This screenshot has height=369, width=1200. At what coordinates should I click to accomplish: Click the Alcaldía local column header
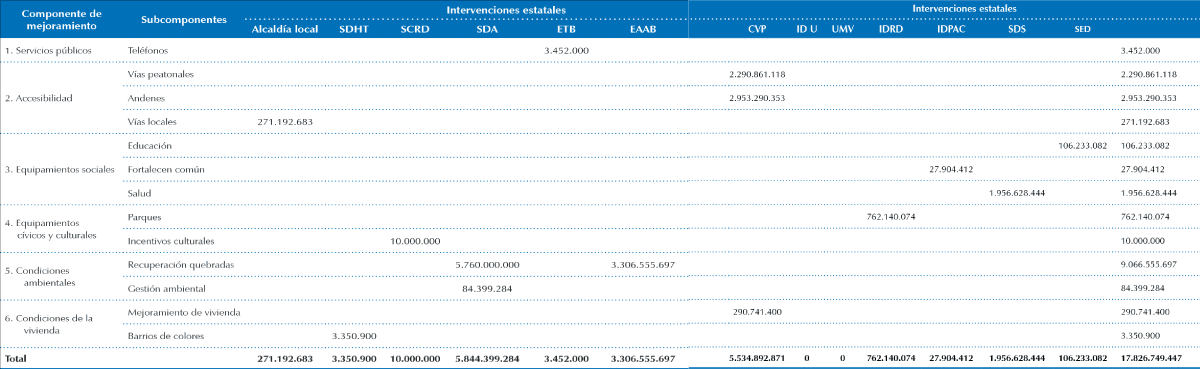pyautogui.click(x=285, y=29)
